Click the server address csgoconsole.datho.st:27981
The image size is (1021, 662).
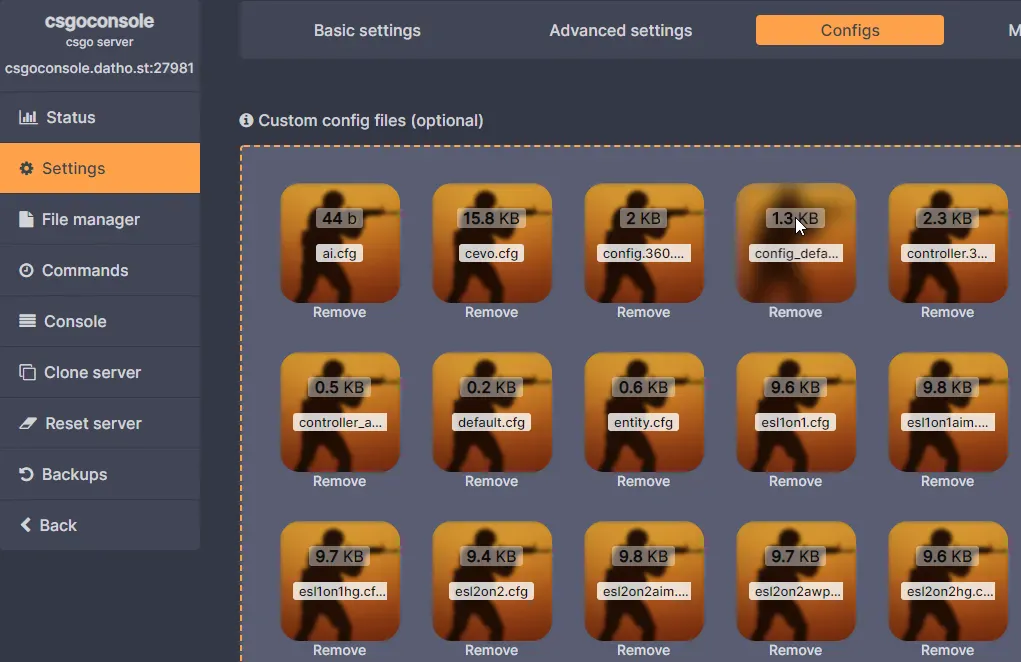[x=100, y=68]
